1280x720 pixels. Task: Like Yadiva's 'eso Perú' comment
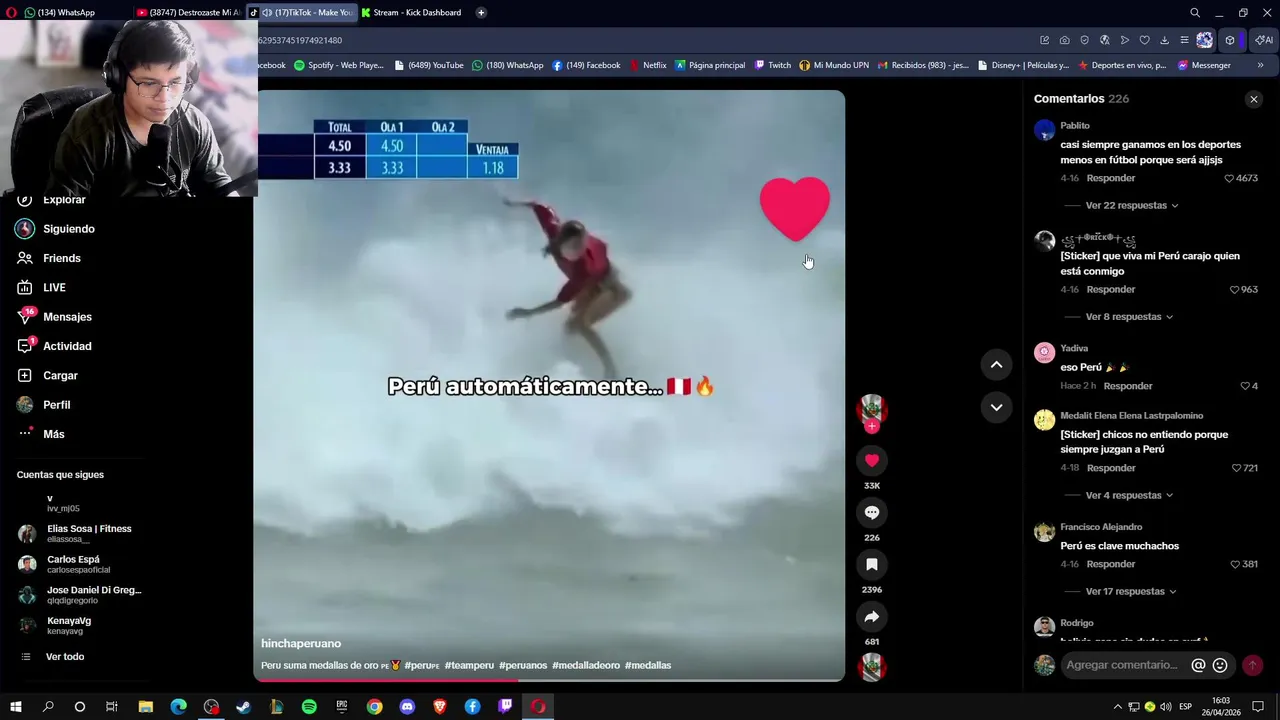[x=1245, y=386]
